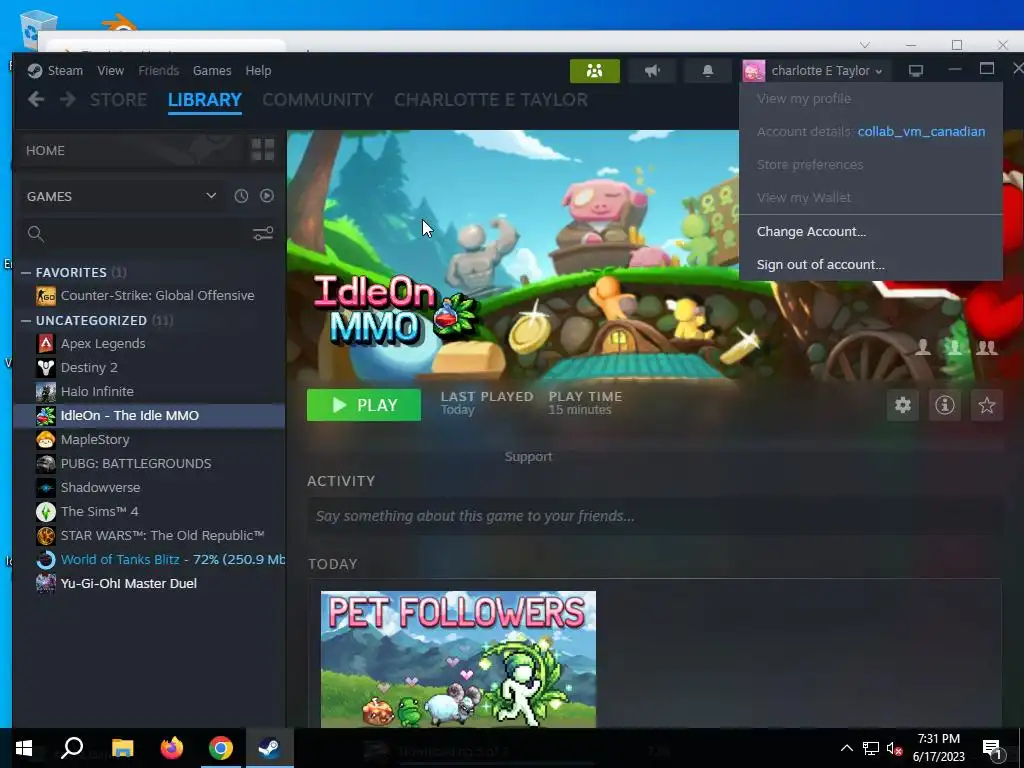Select the LIBRARY tab
The height and width of the screenshot is (768, 1024).
point(204,100)
